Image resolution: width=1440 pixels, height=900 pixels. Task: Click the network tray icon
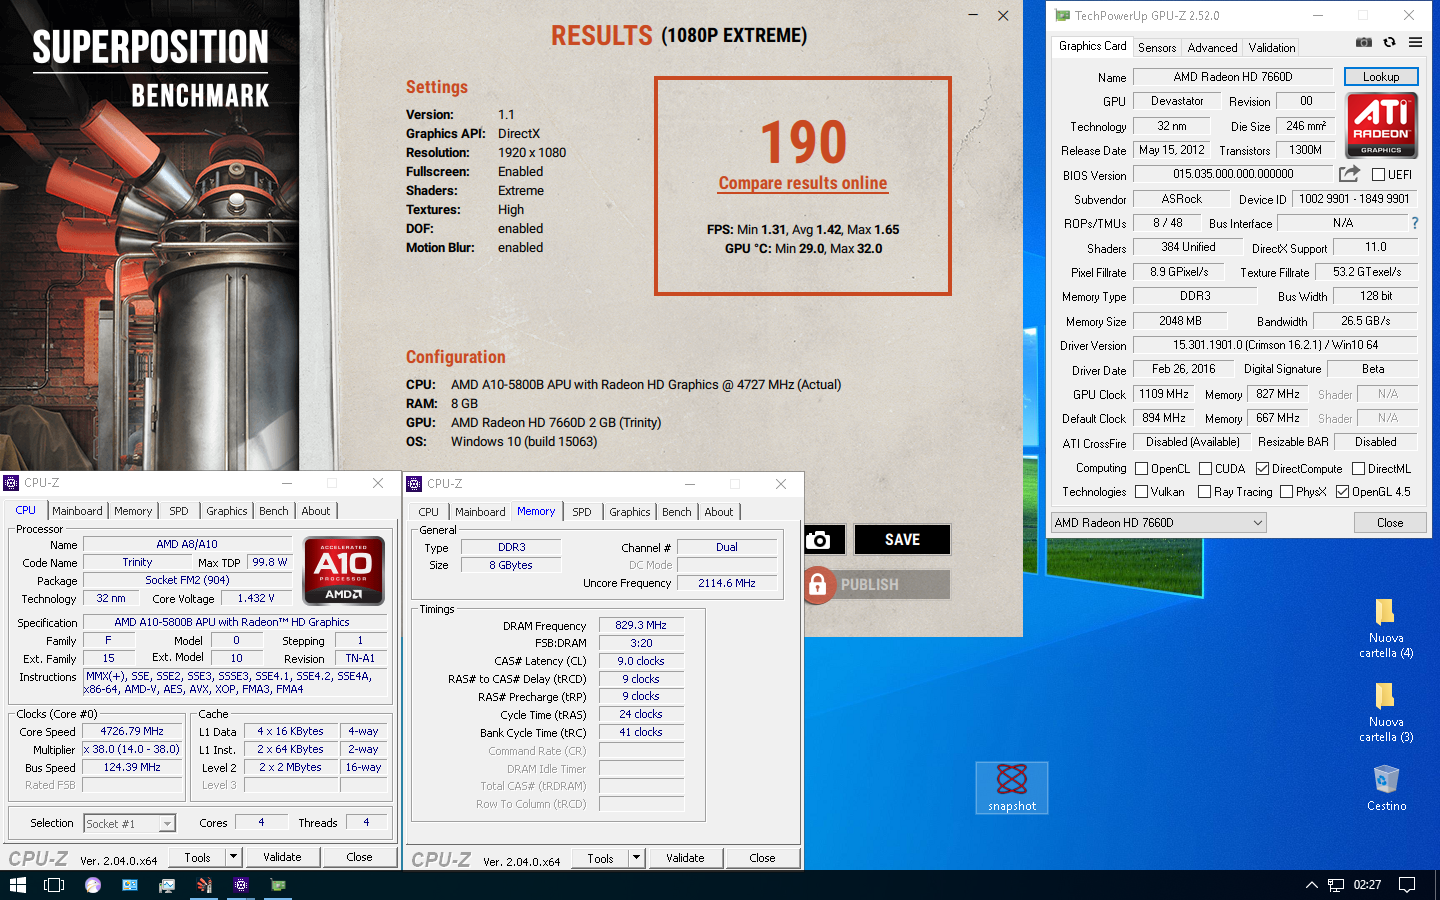click(x=1336, y=885)
